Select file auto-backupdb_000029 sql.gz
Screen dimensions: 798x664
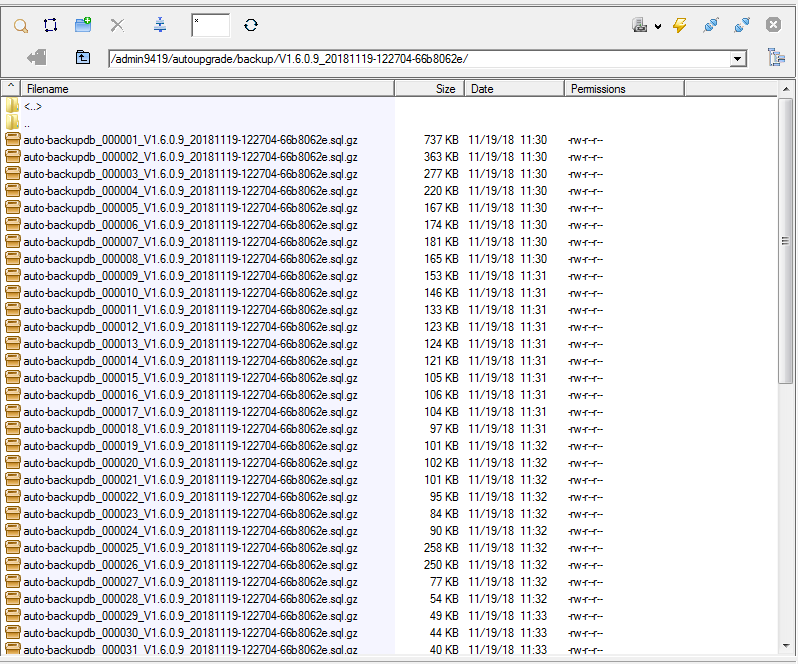[190, 616]
